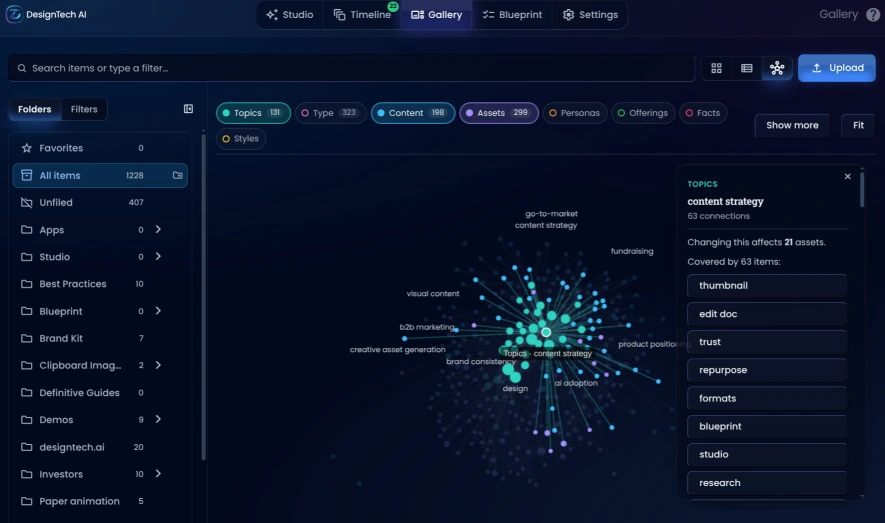
Task: Open the trust item
Action: pos(767,342)
